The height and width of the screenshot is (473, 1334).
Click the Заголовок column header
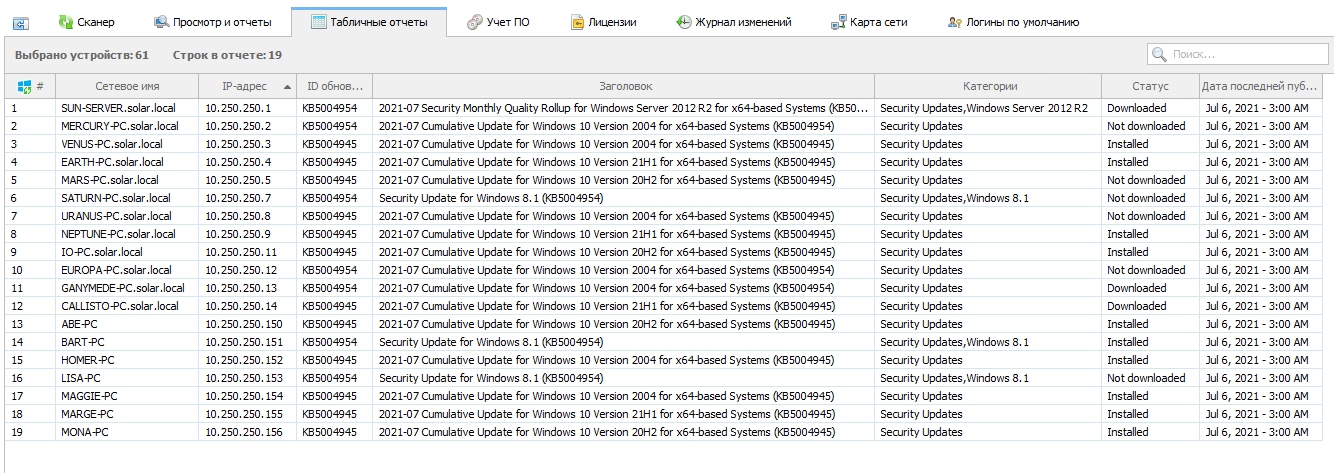click(x=625, y=87)
